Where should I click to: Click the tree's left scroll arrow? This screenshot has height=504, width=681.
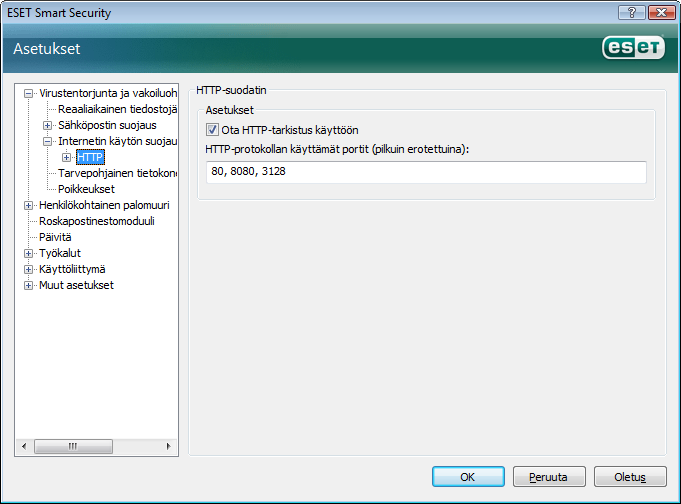24,446
